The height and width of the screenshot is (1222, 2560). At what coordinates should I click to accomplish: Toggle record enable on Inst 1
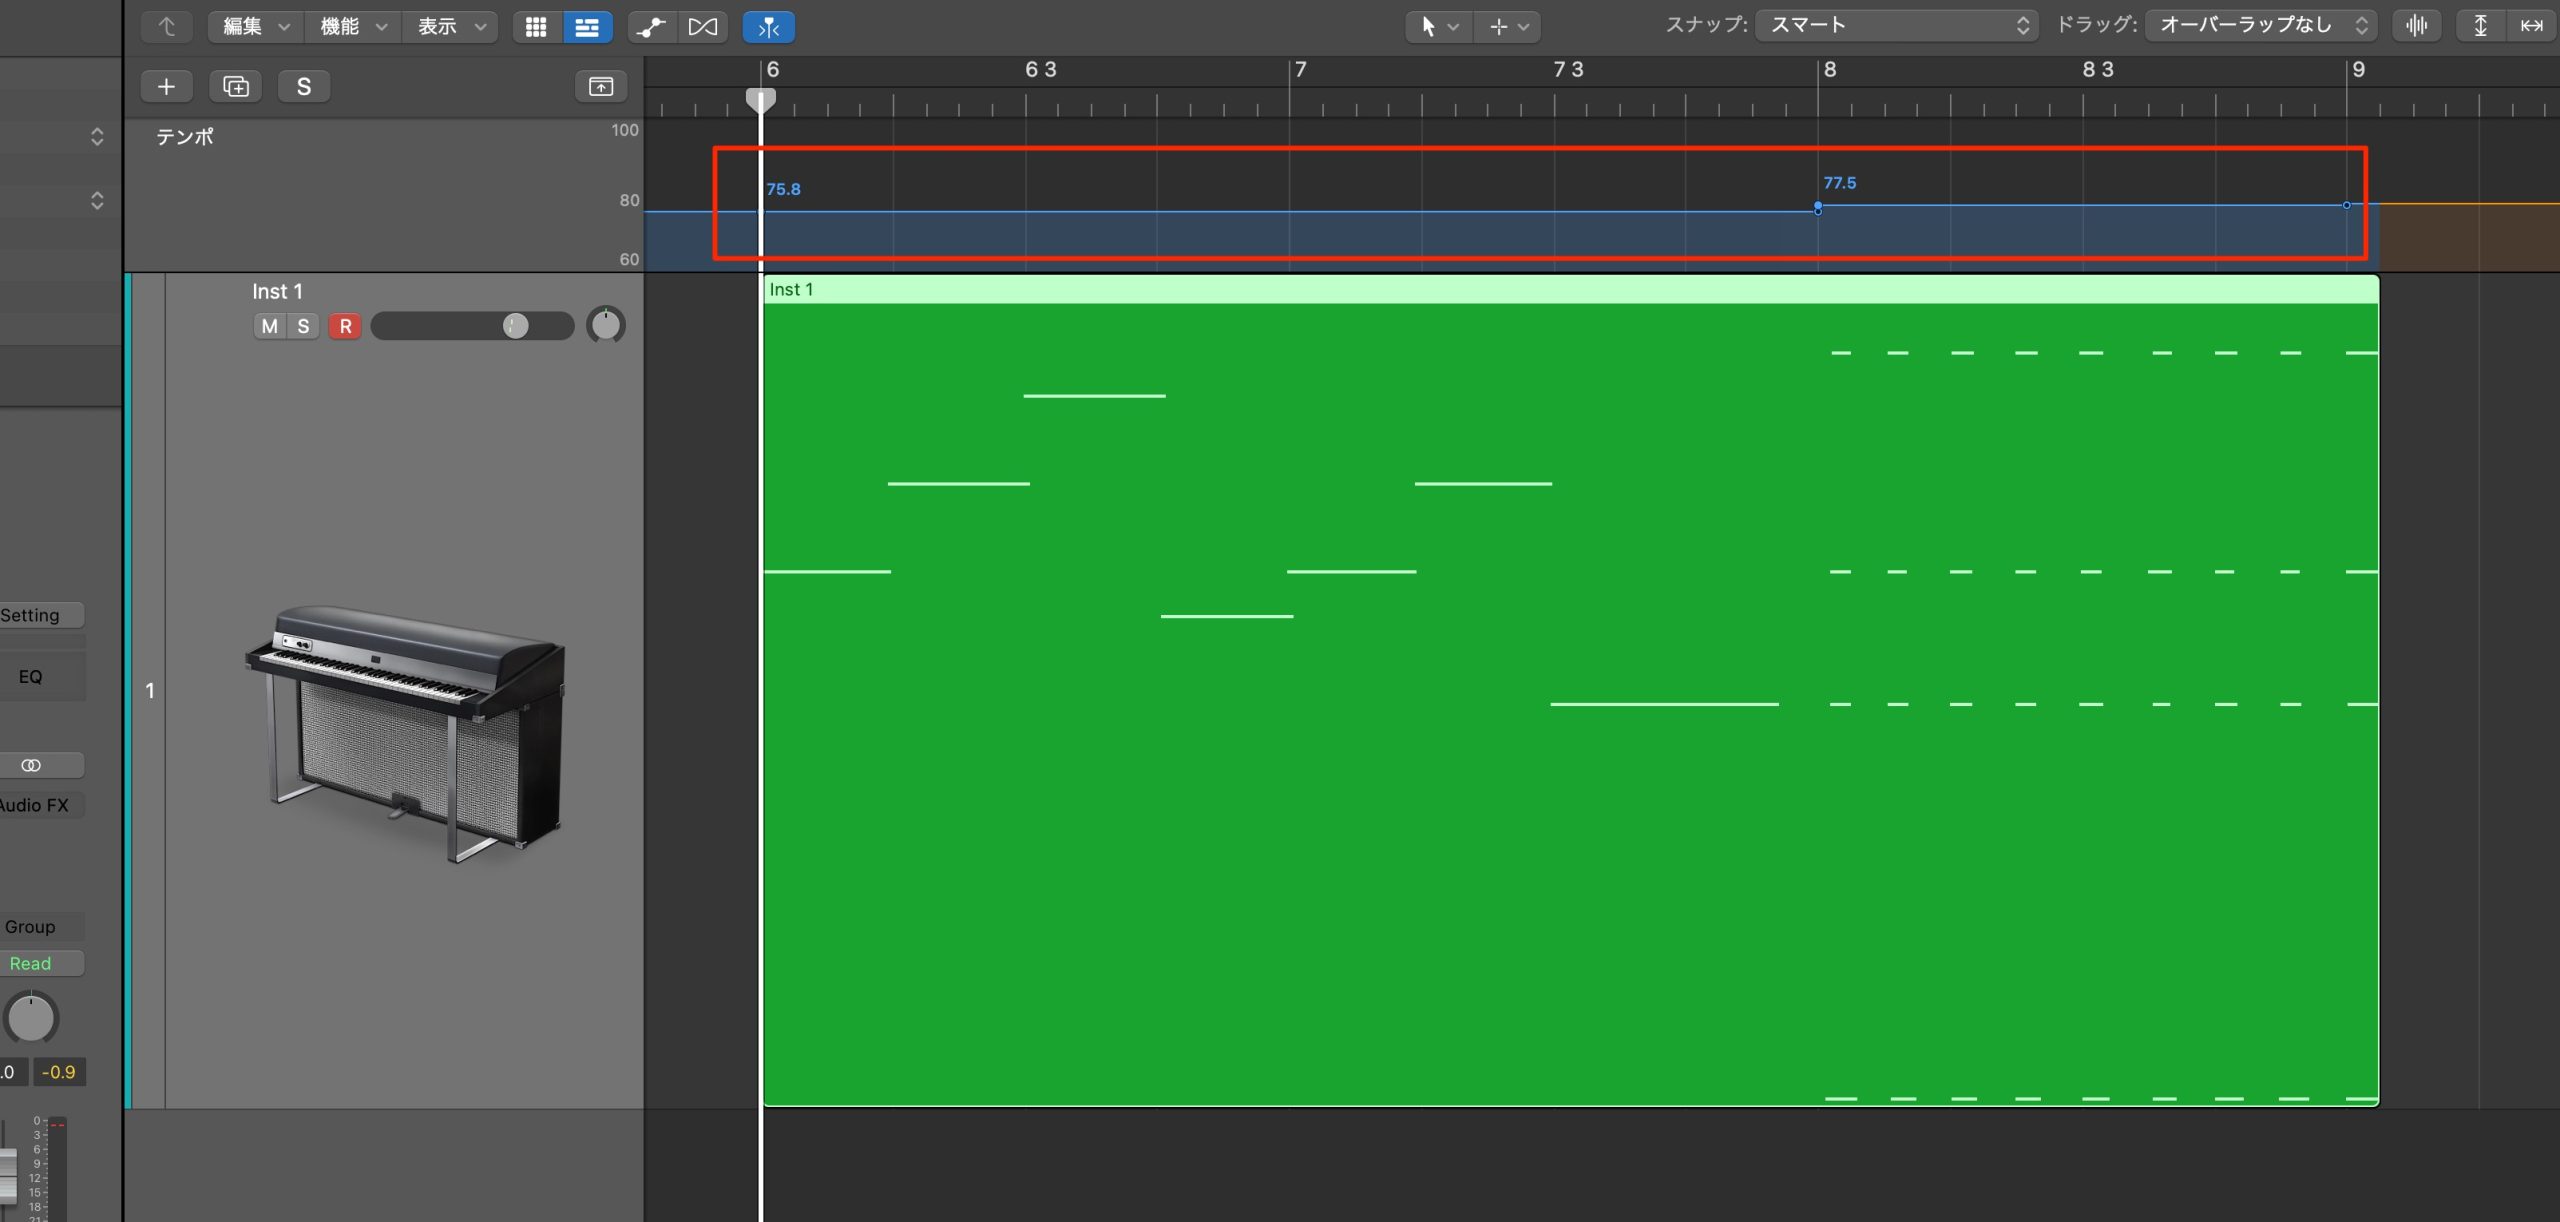[345, 326]
